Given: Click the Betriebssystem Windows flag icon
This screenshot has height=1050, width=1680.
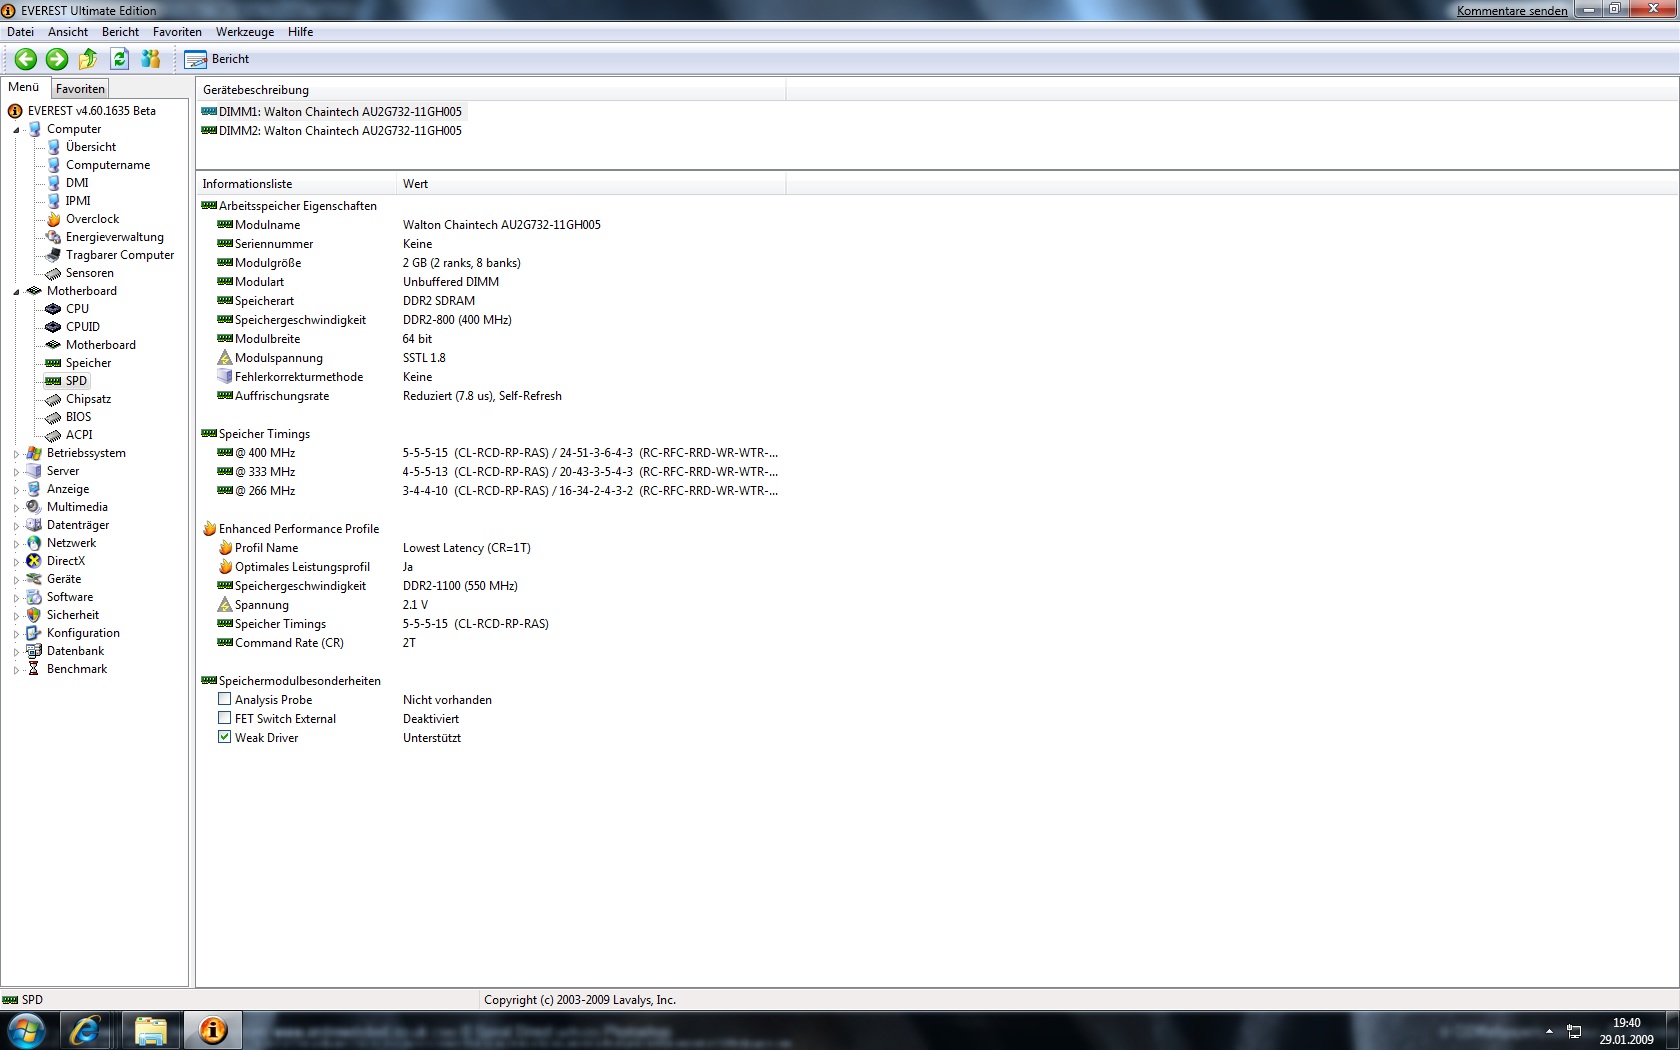Looking at the screenshot, I should (34, 453).
